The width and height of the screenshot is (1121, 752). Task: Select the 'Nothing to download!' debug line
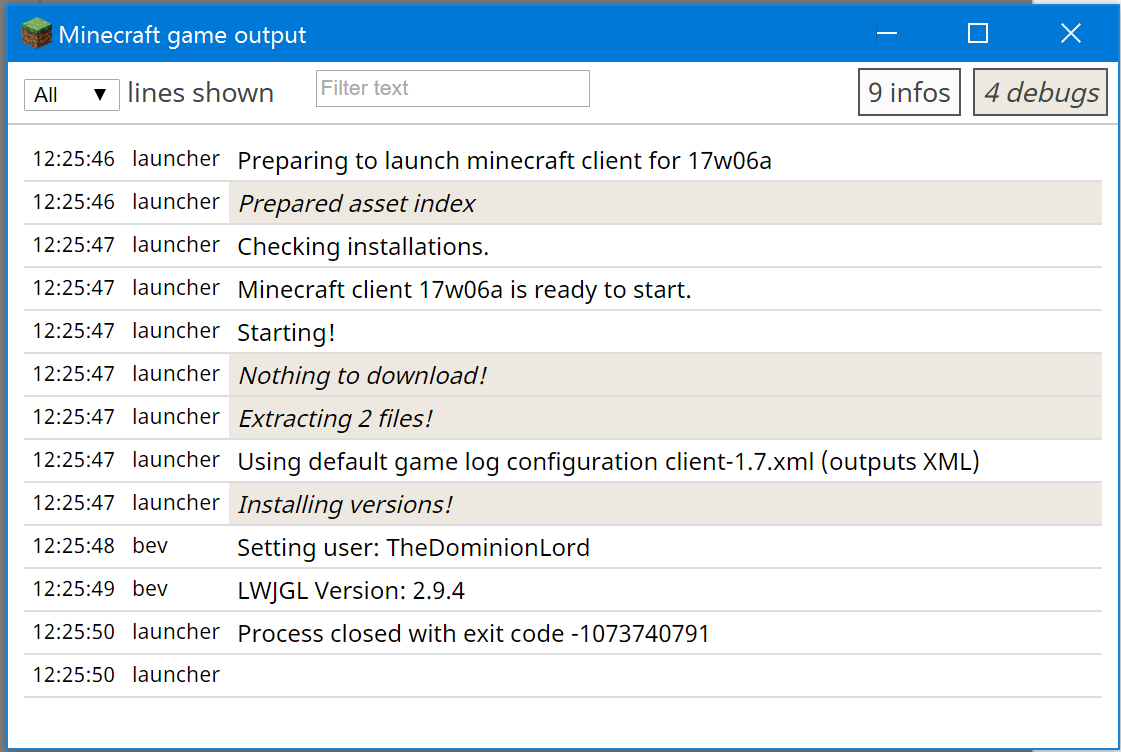pos(362,376)
